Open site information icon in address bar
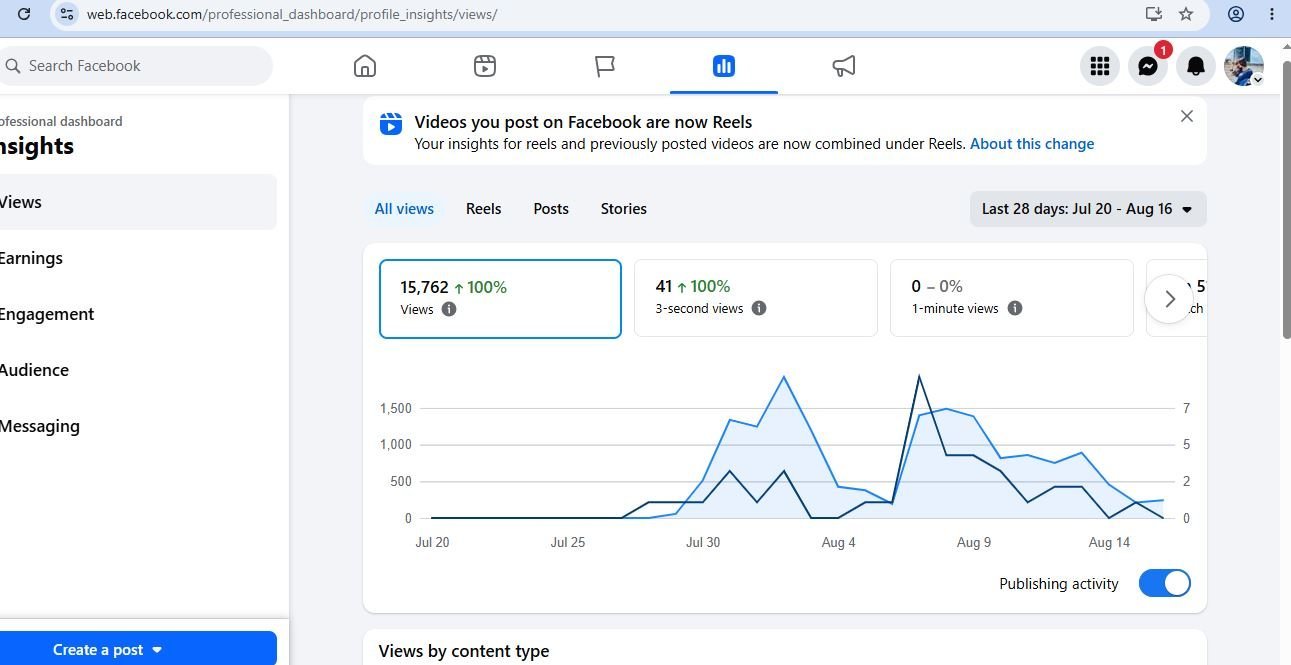The height and width of the screenshot is (665, 1291). 66,14
